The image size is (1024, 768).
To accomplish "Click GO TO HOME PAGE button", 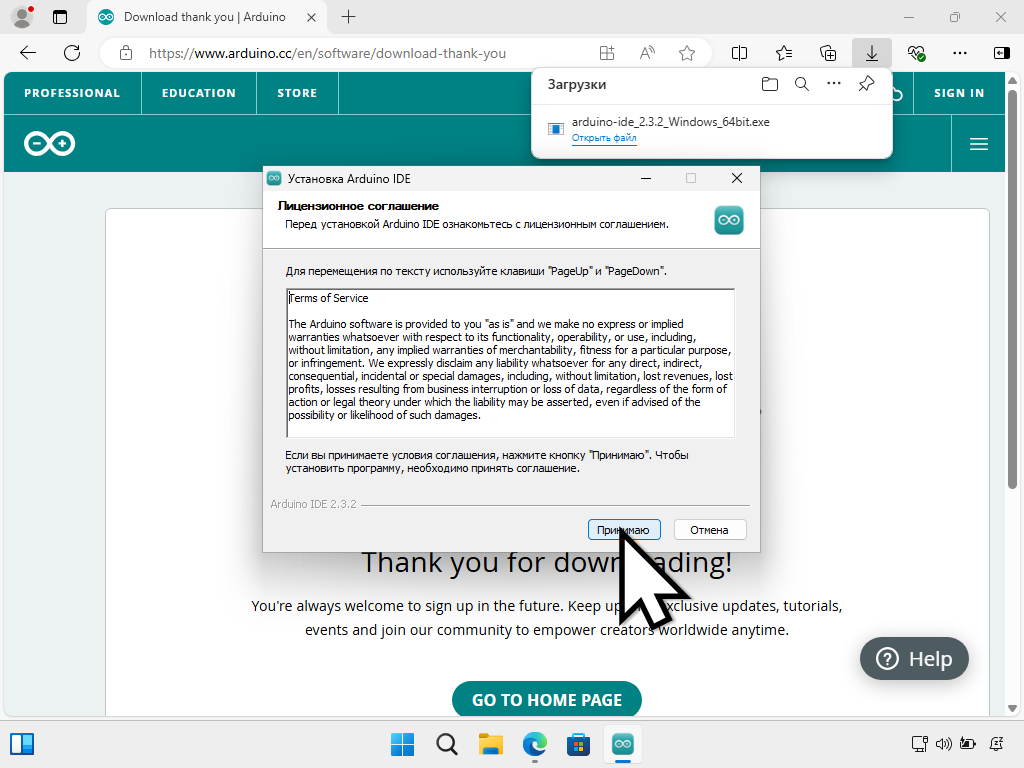I will click(x=547, y=699).
